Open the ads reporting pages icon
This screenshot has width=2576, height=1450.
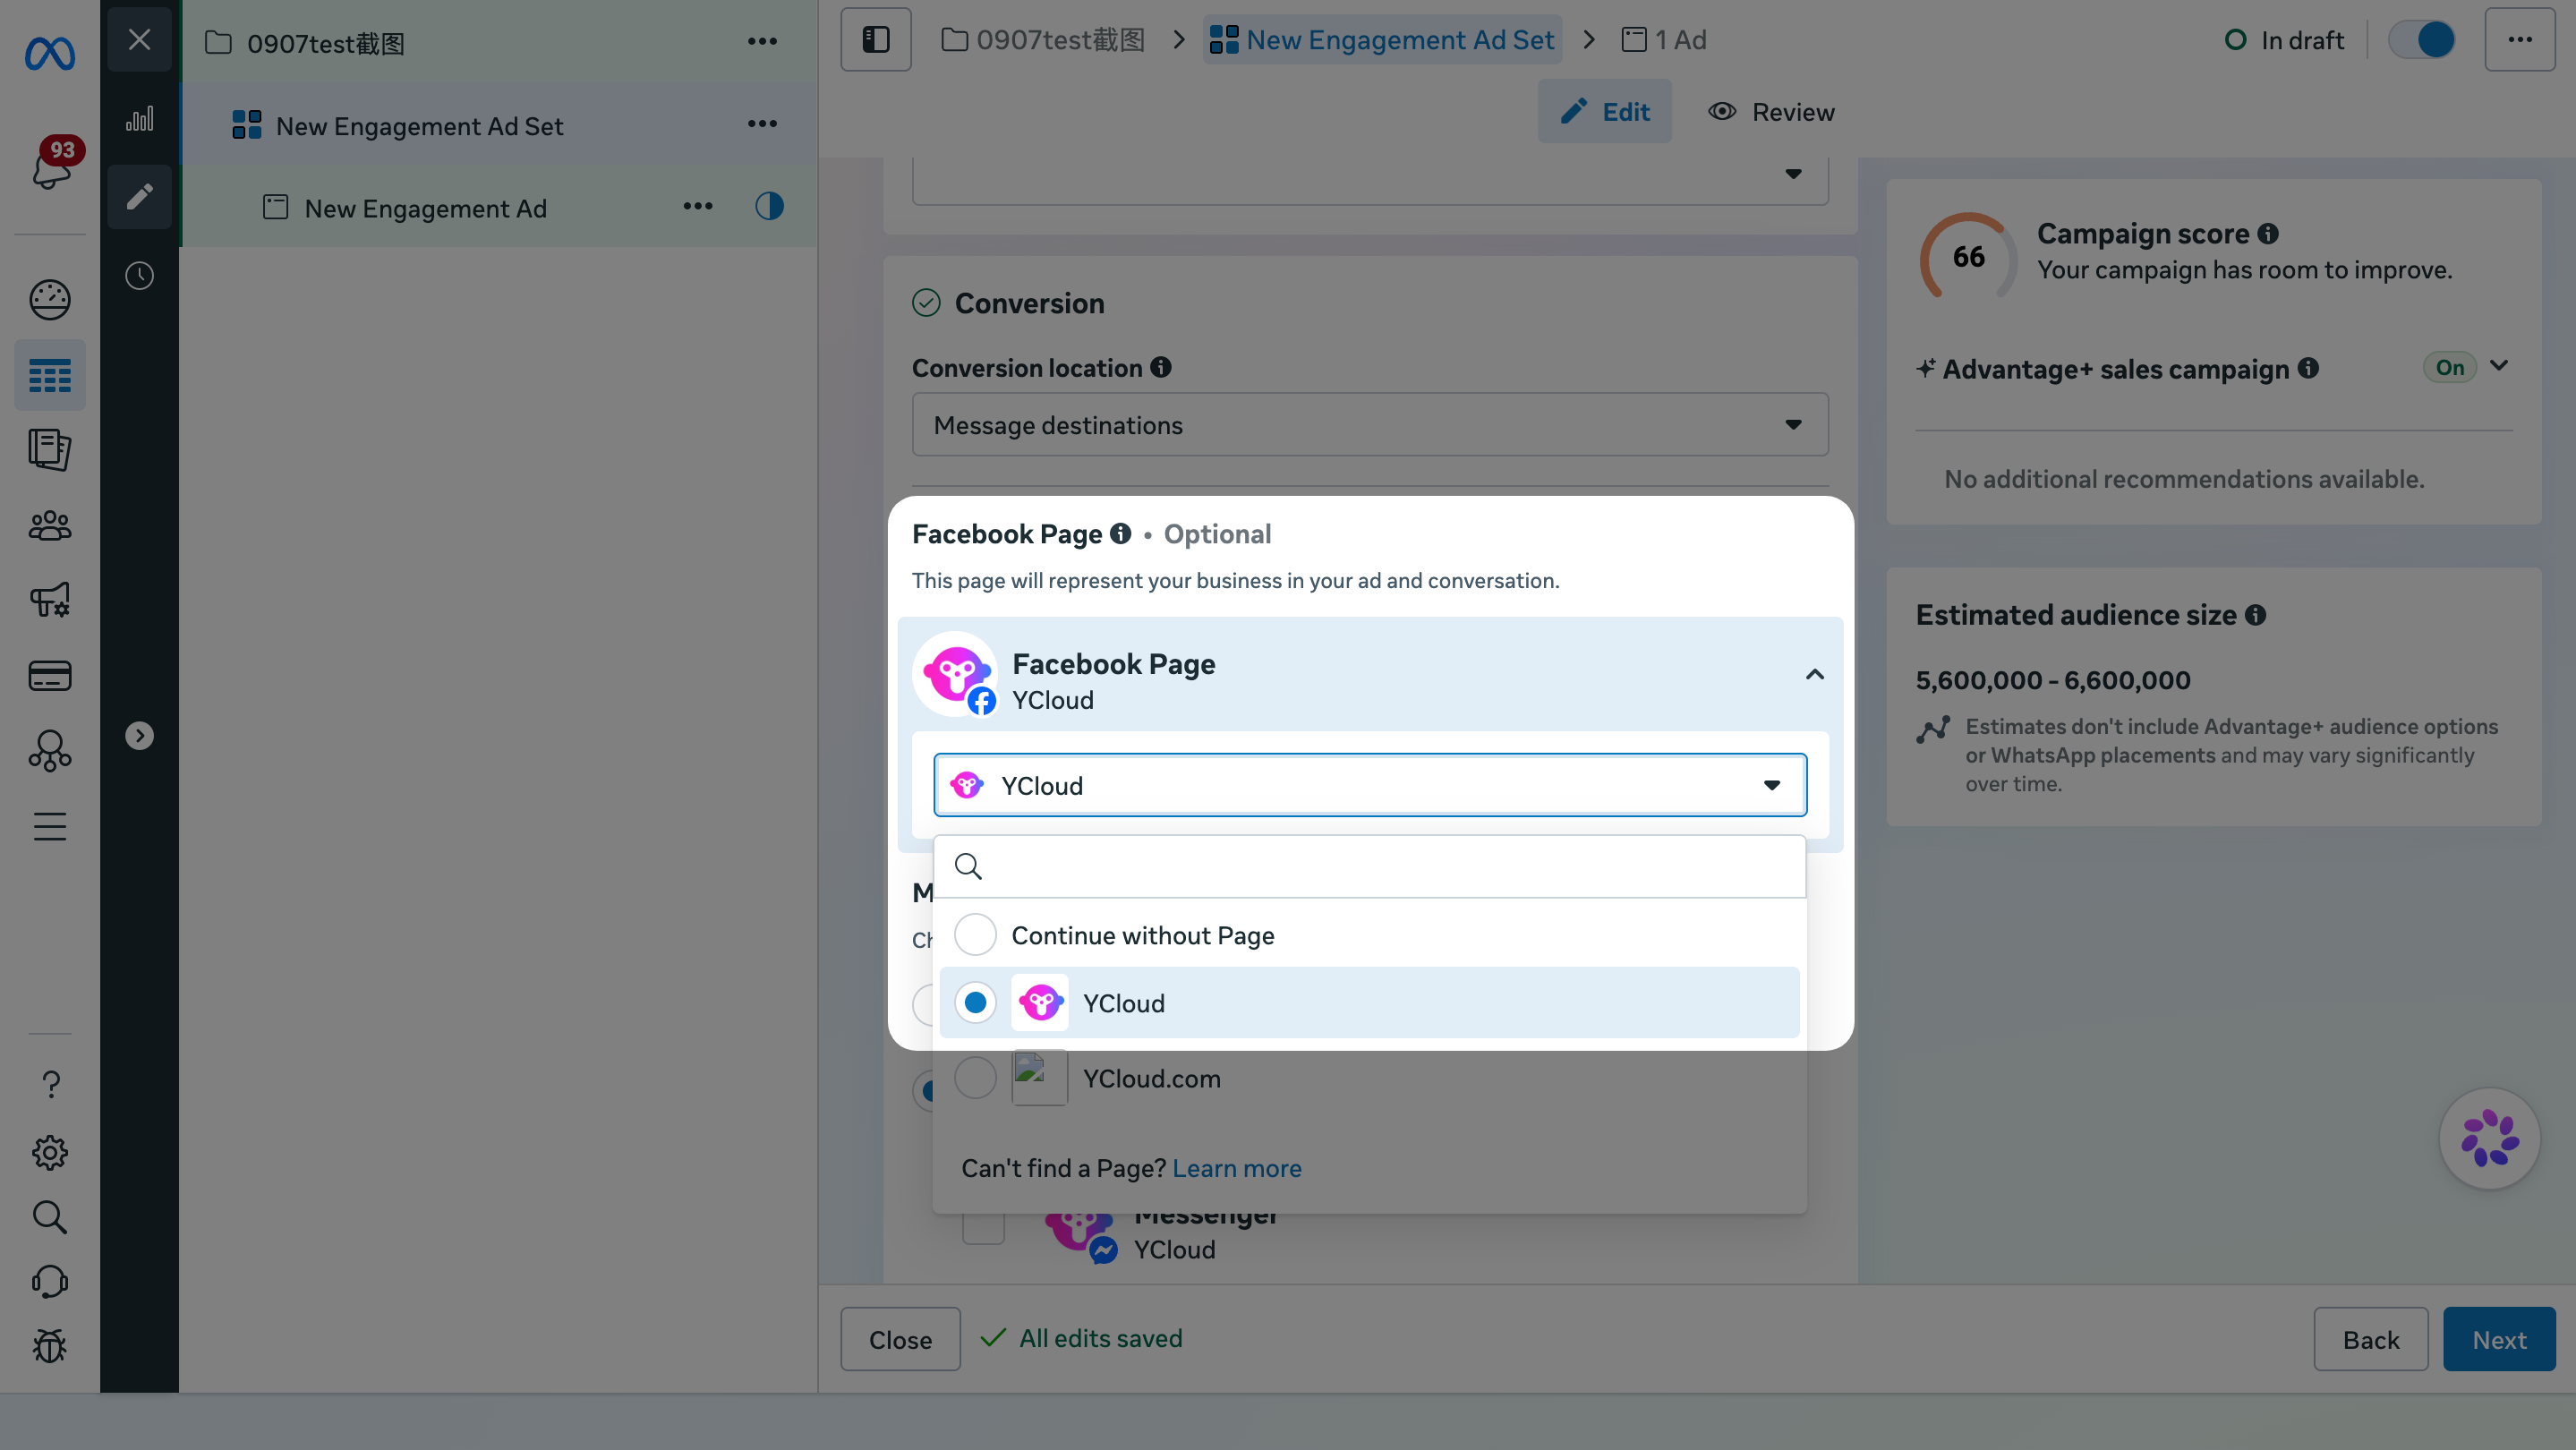point(49,449)
